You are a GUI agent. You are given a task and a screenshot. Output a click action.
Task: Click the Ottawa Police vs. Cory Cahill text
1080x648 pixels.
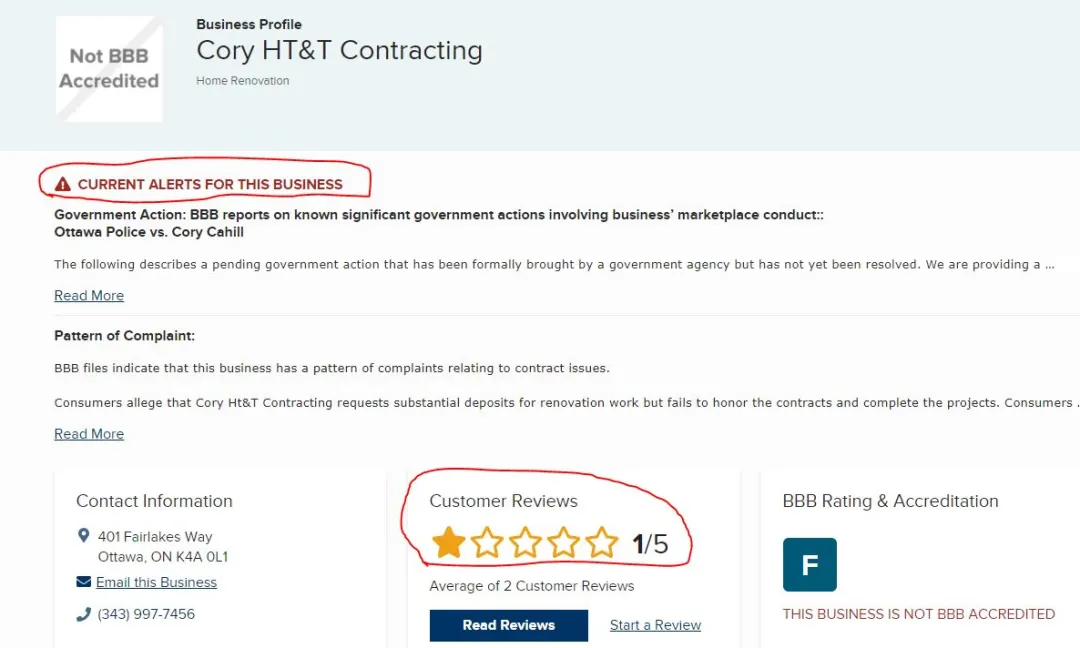(149, 232)
